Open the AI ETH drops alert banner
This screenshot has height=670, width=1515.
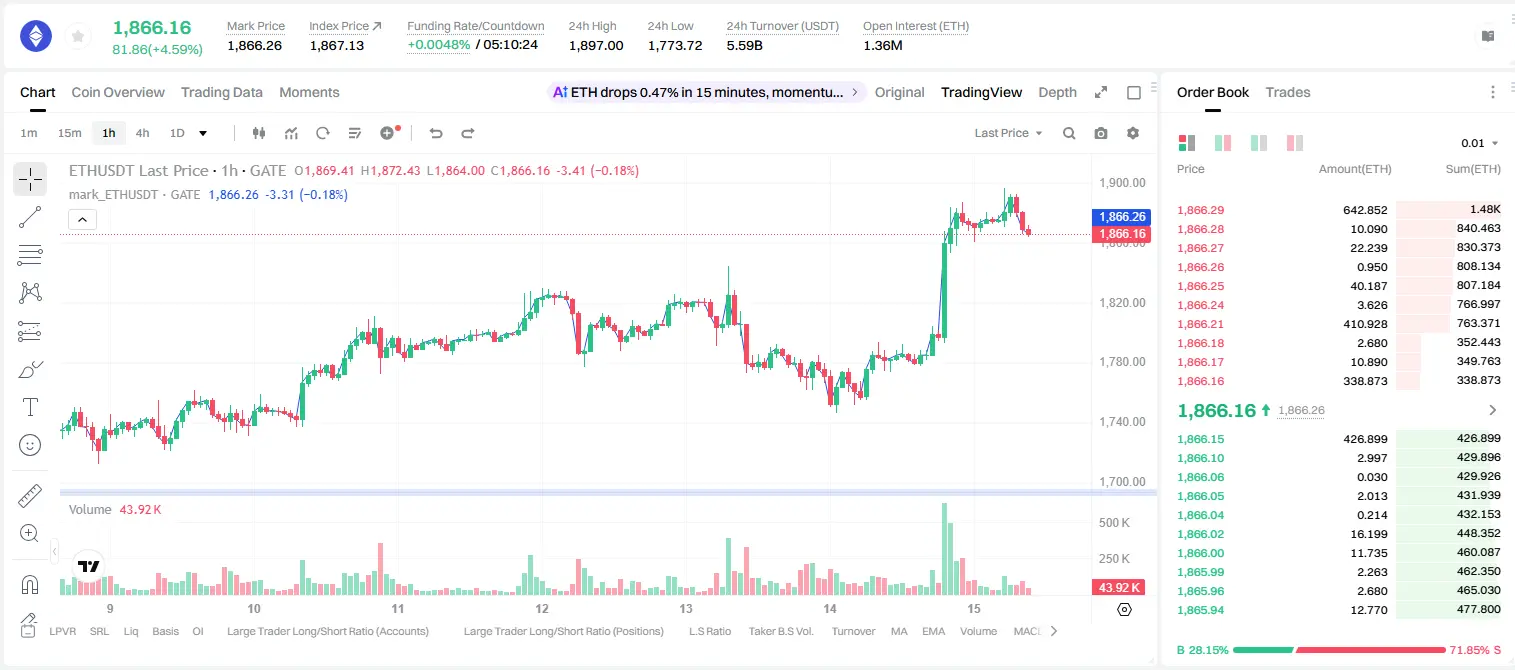click(x=707, y=92)
